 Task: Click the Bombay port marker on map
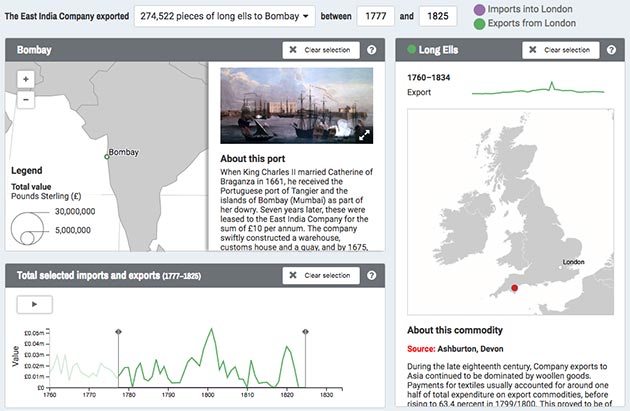click(106, 156)
